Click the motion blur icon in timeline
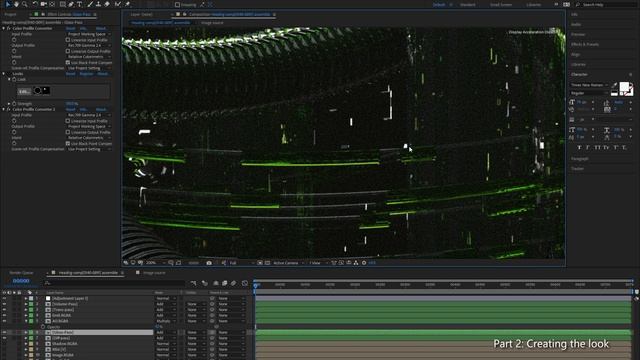The image size is (640, 360). click(x=233, y=283)
